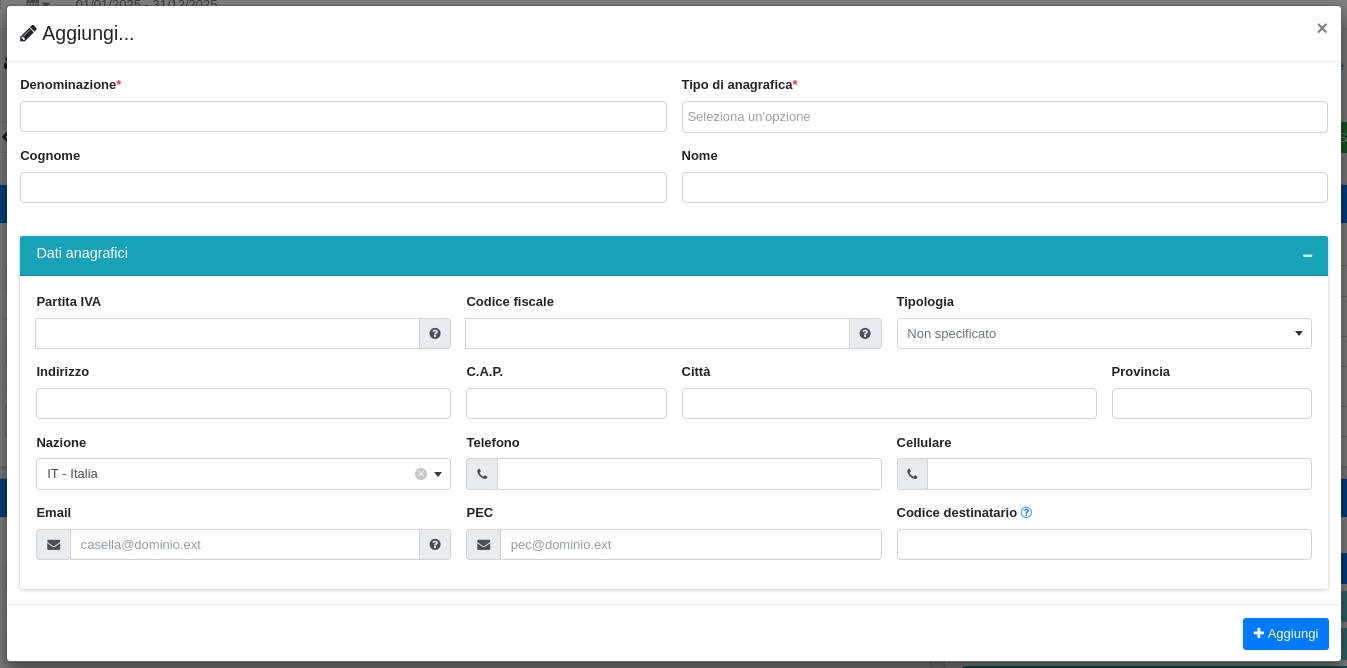Click the Cellulare phone icon
The image size is (1347, 668).
pyautogui.click(x=912, y=475)
